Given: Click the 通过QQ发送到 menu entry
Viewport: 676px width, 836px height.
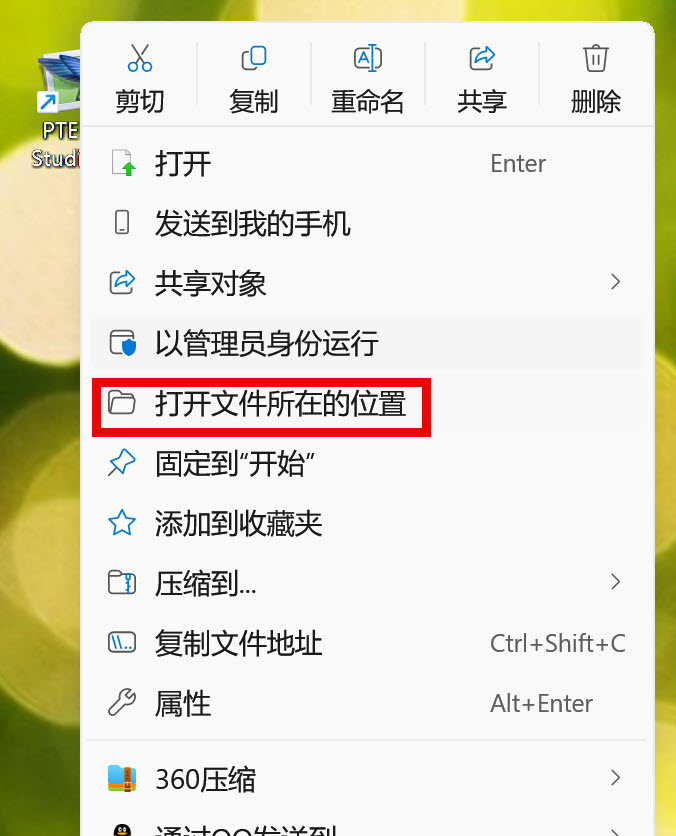Looking at the screenshot, I should 368,828.
